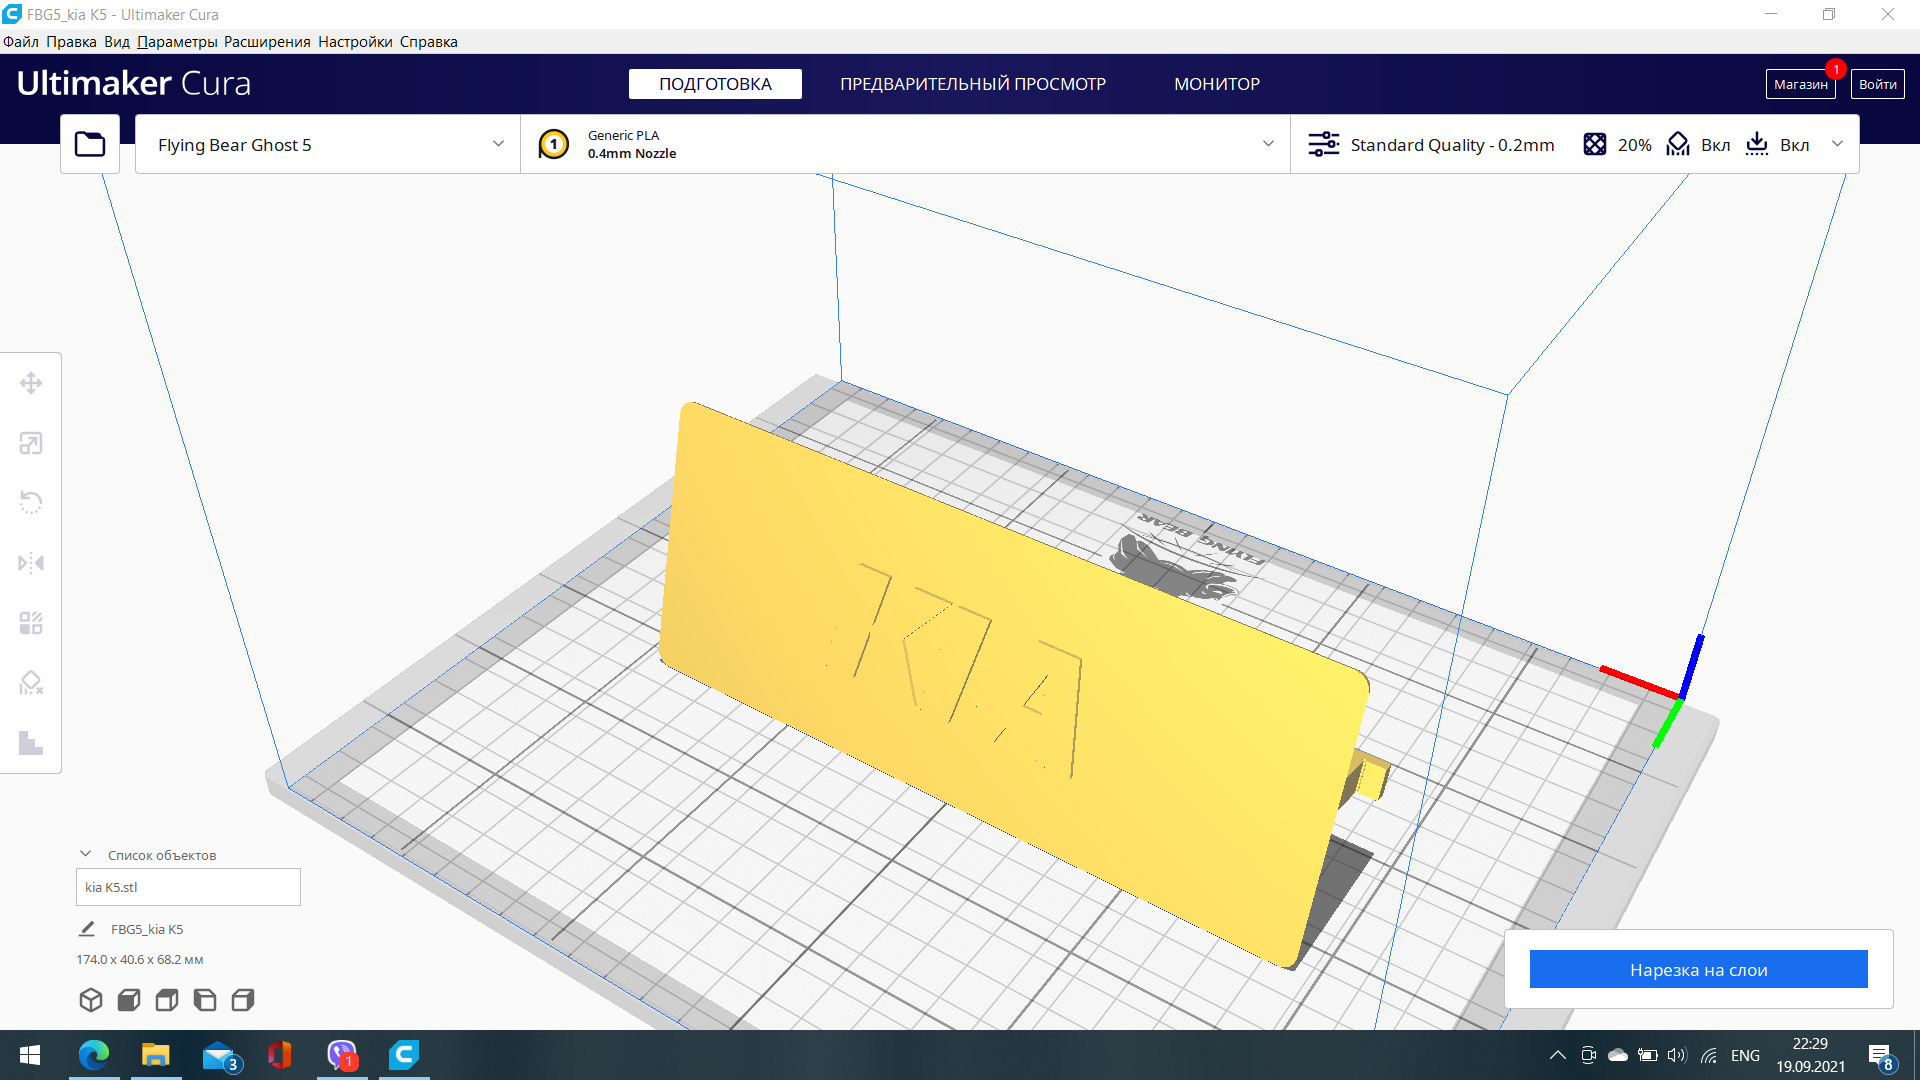Open Per Model Settings tool

pos(31,623)
